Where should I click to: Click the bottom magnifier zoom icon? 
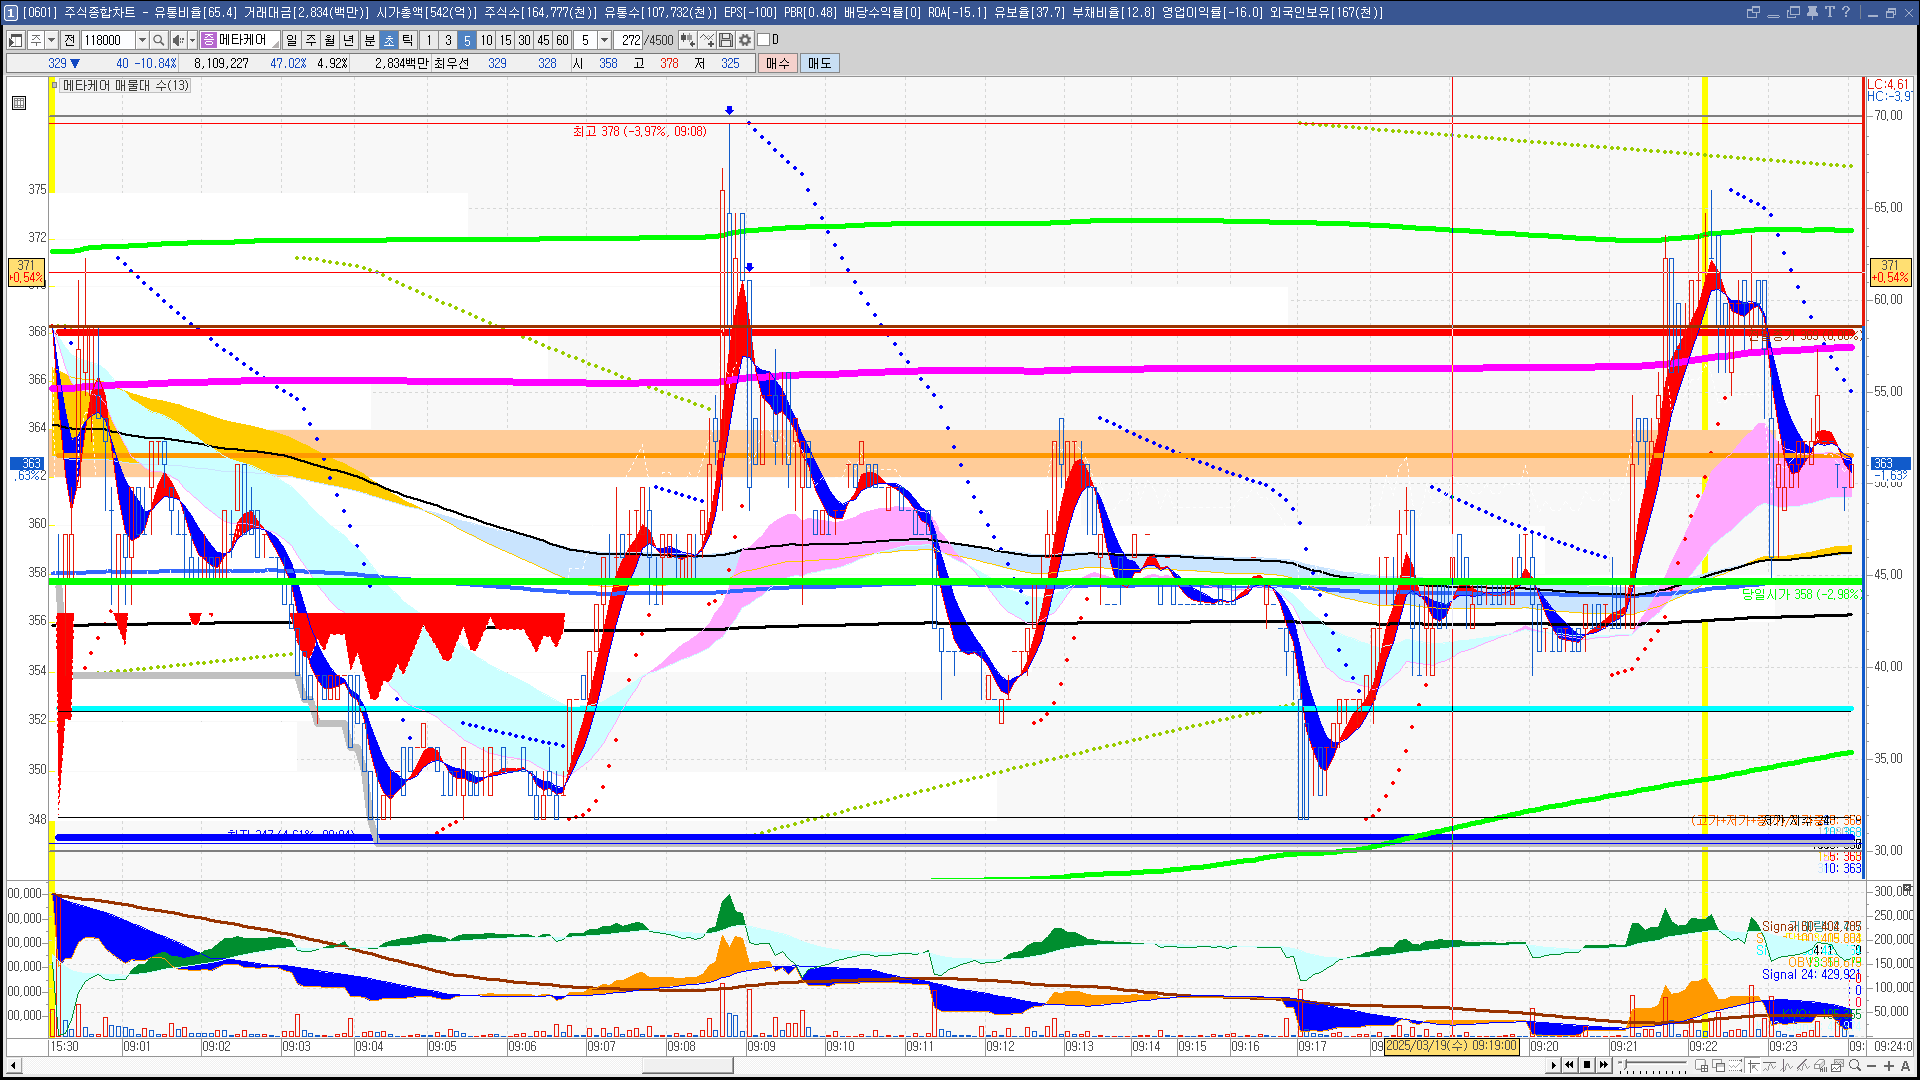[1856, 1065]
